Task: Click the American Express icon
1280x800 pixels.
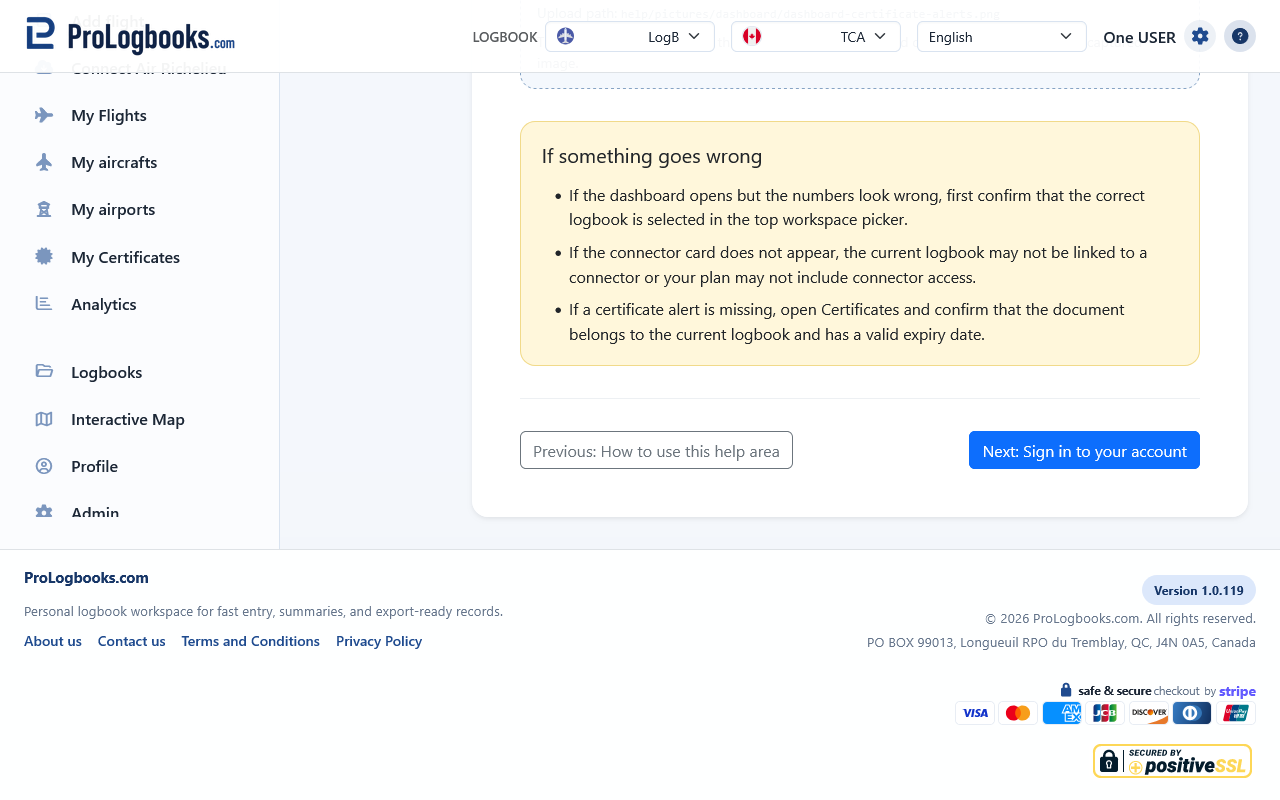Action: 1062,713
